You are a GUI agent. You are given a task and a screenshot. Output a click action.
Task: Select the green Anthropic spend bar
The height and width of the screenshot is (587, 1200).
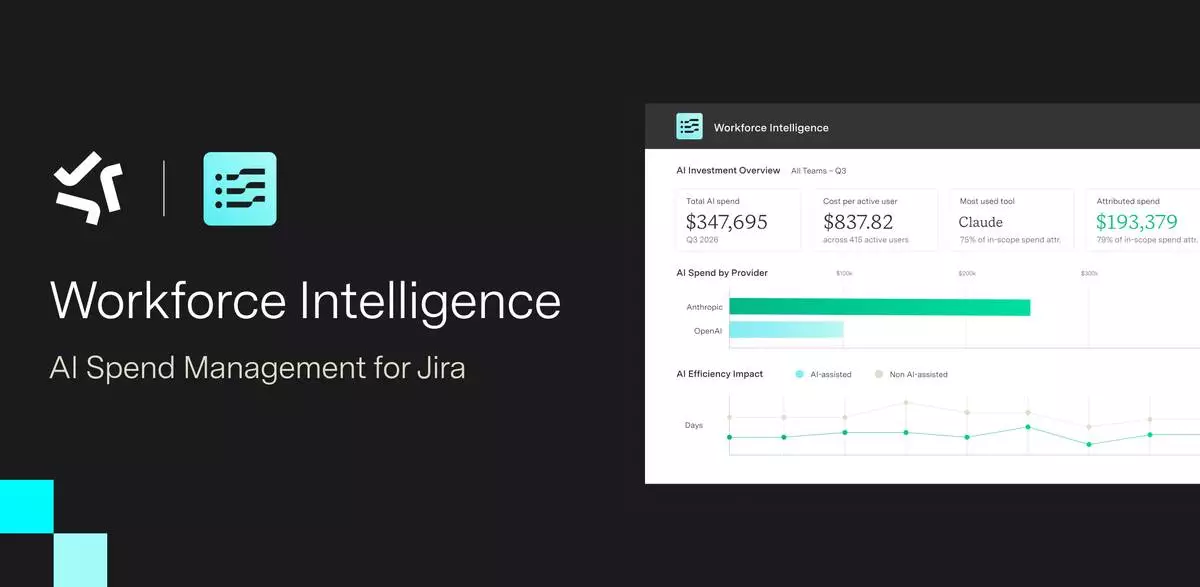tap(880, 307)
